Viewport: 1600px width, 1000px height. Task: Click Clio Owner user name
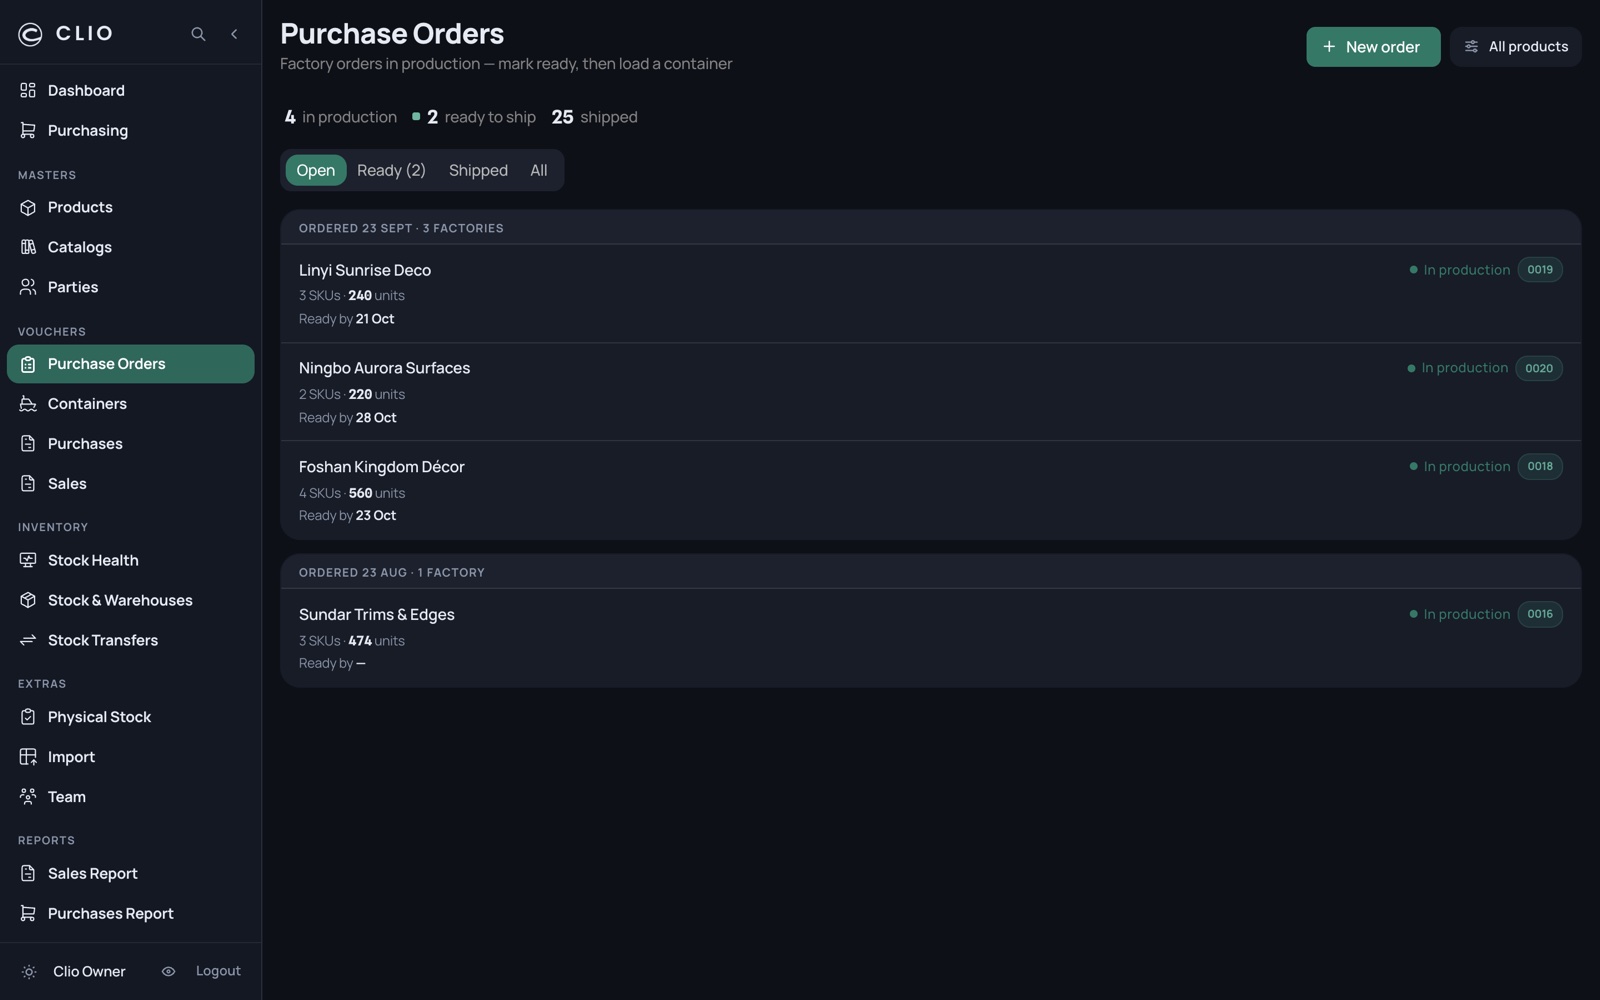tap(89, 972)
